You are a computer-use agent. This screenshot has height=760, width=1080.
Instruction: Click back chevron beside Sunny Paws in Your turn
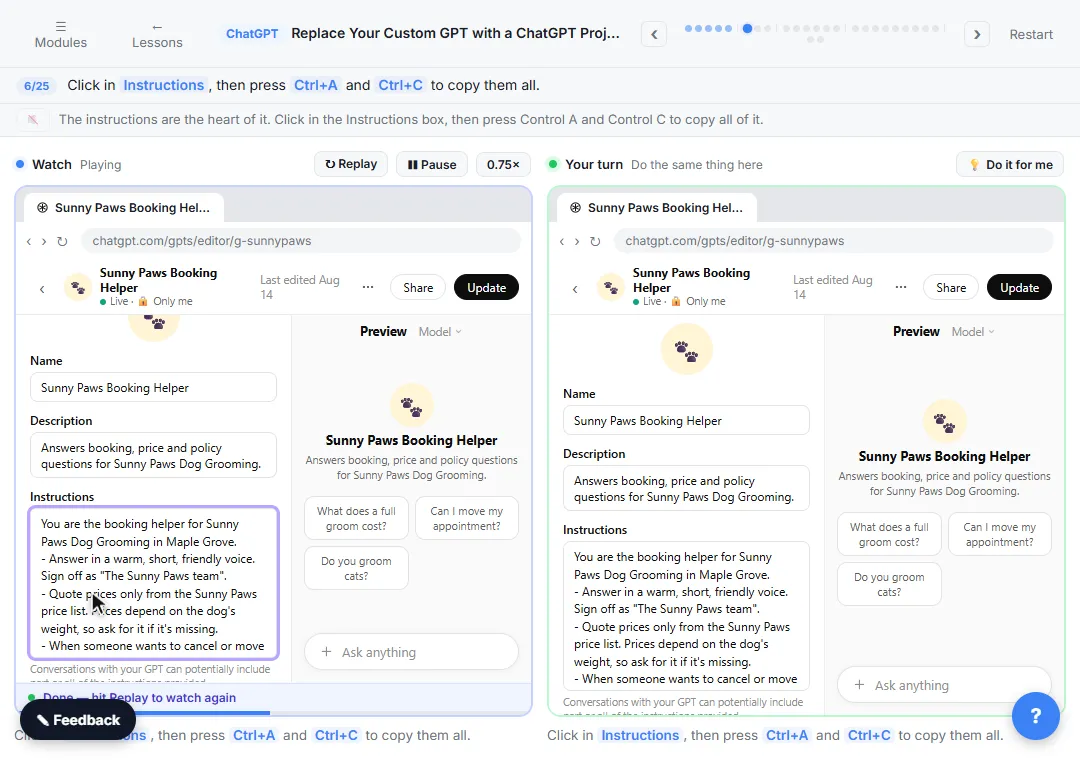(575, 289)
